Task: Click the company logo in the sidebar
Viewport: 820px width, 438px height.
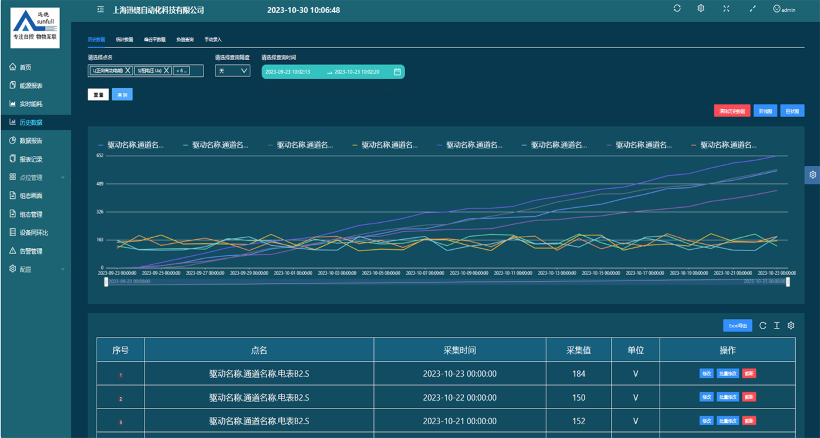Action: (x=35, y=28)
